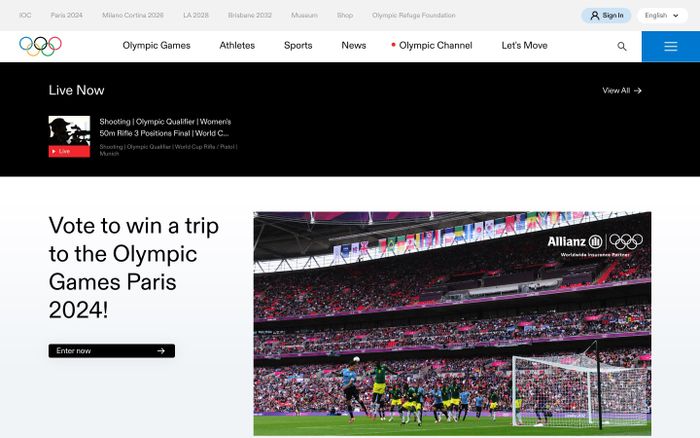The image size is (700, 438).
Task: Open the Shooting Olympic Qualifier live thumbnail
Action: pyautogui.click(x=69, y=136)
